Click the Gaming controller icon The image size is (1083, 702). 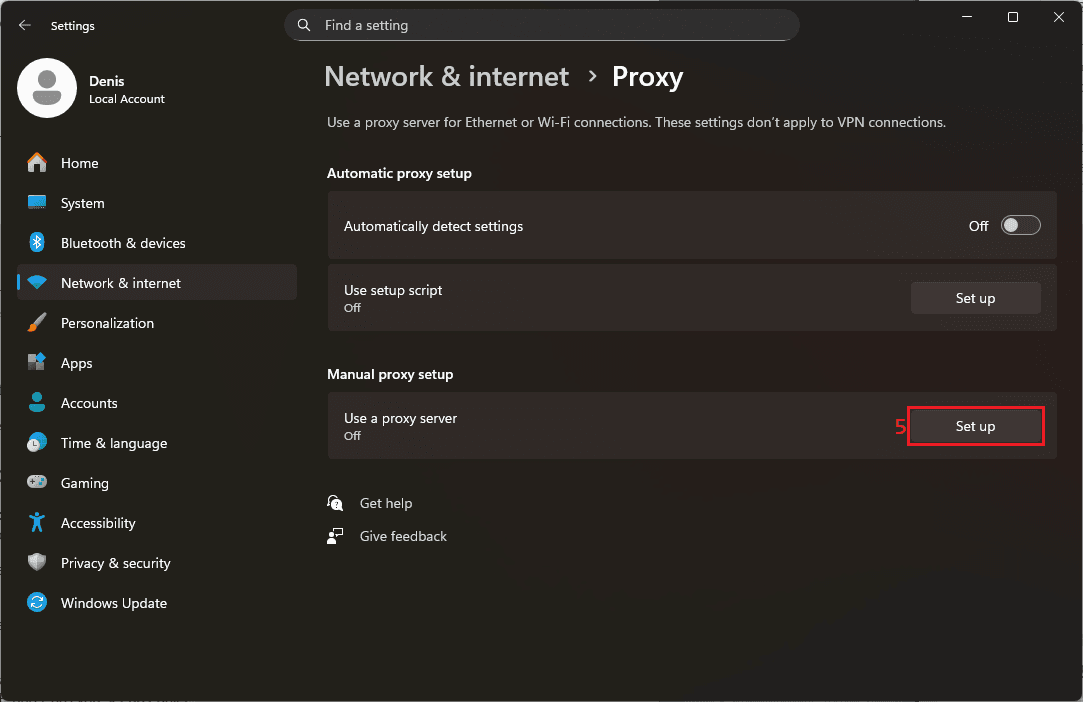tap(37, 483)
